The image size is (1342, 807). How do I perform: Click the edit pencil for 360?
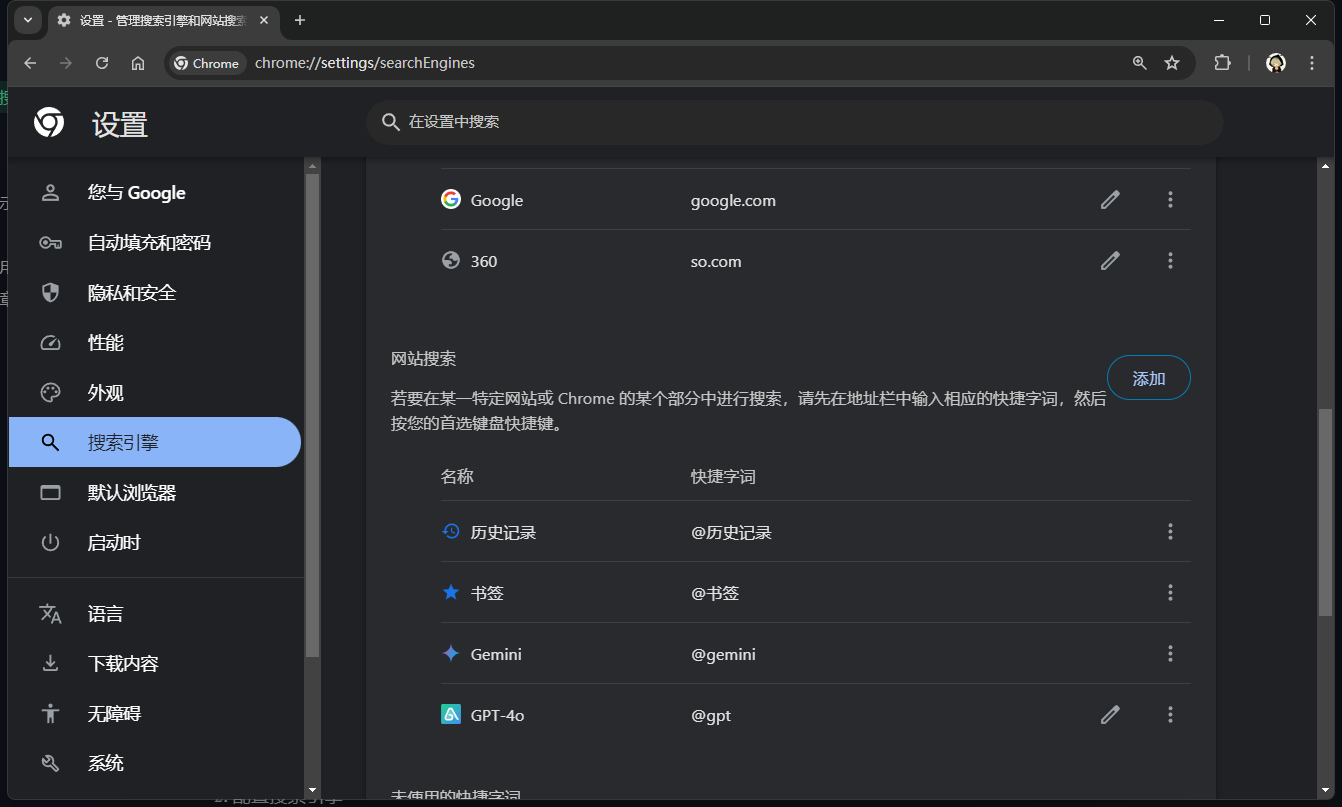coord(1110,261)
